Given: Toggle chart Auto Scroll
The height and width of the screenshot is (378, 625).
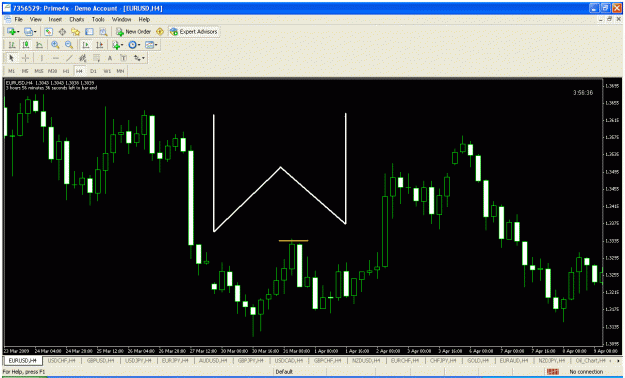Looking at the screenshot, I should coord(85,45).
